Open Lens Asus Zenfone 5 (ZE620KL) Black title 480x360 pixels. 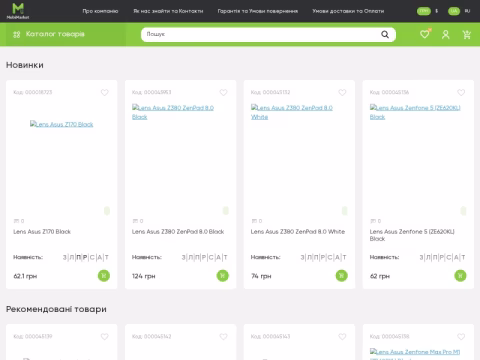412,235
